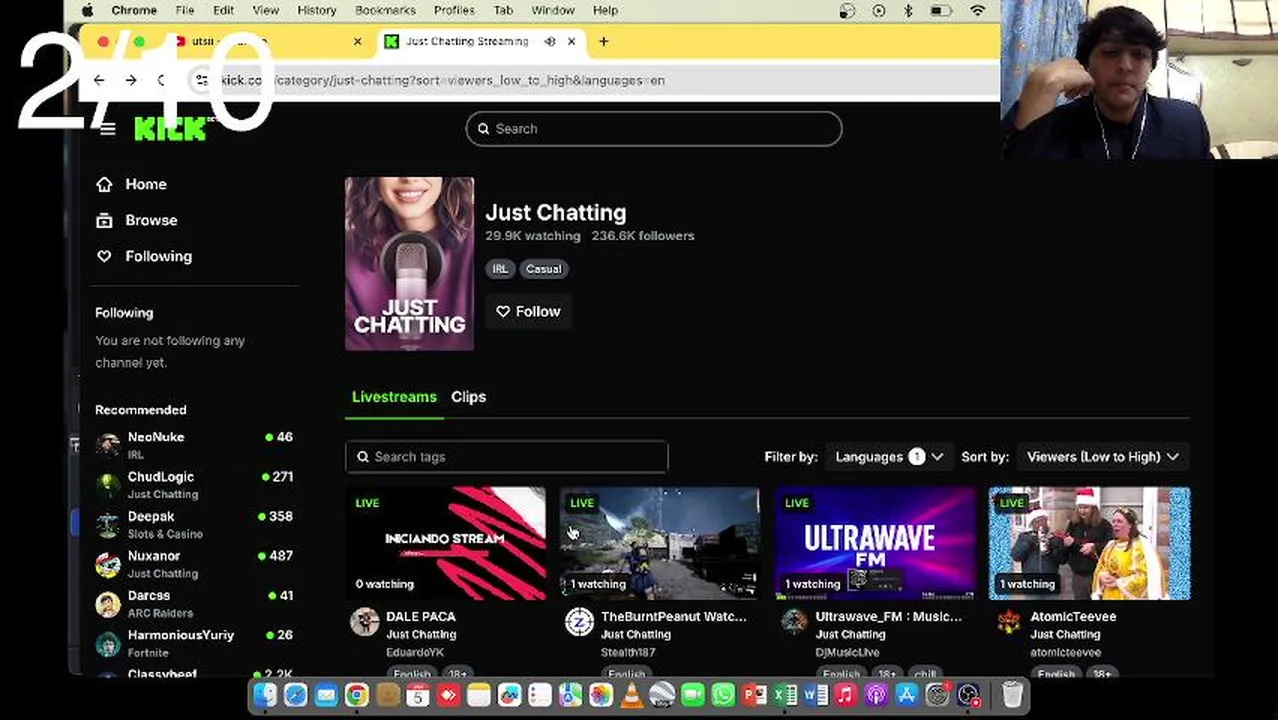Click the Casual category tag

tap(544, 269)
